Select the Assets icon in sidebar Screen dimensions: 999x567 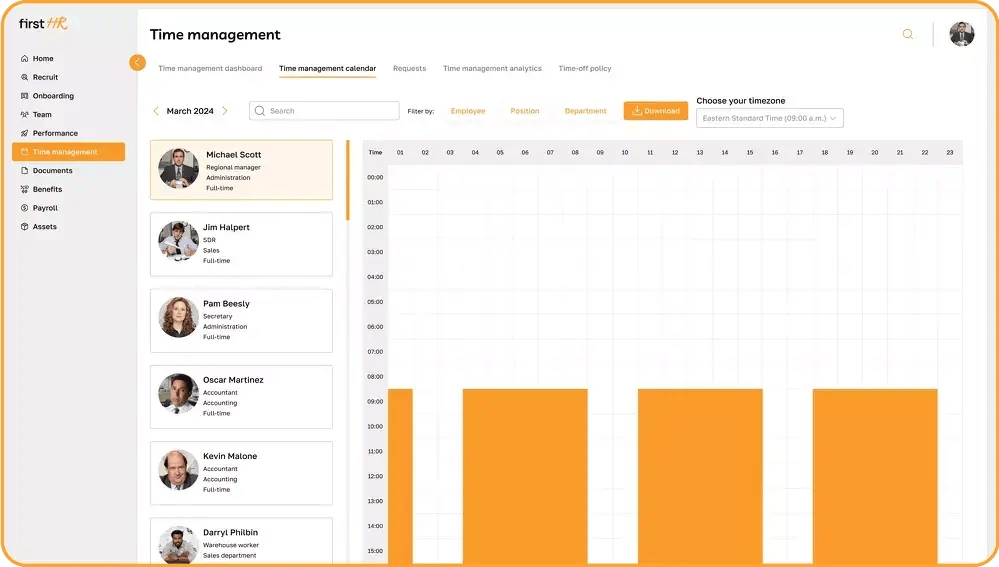coord(24,227)
